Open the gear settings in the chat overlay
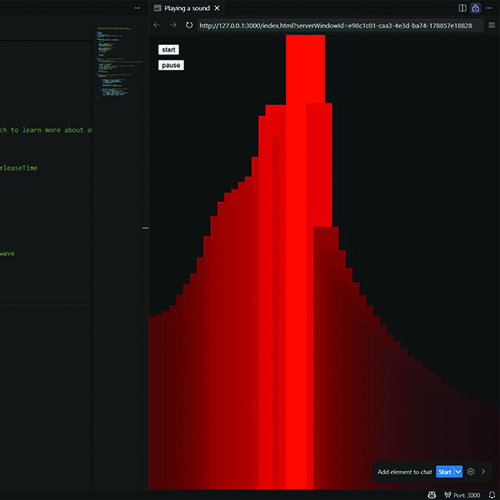 point(471,472)
